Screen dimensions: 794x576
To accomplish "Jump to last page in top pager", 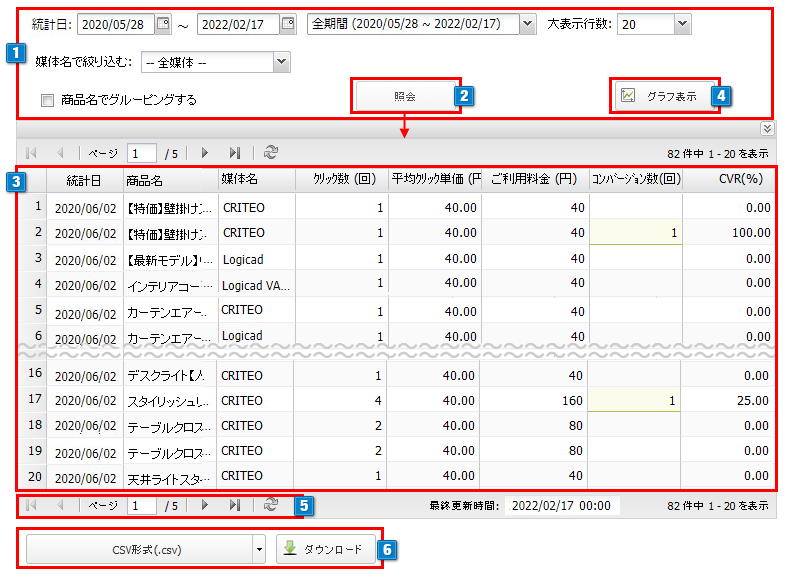I will click(235, 153).
